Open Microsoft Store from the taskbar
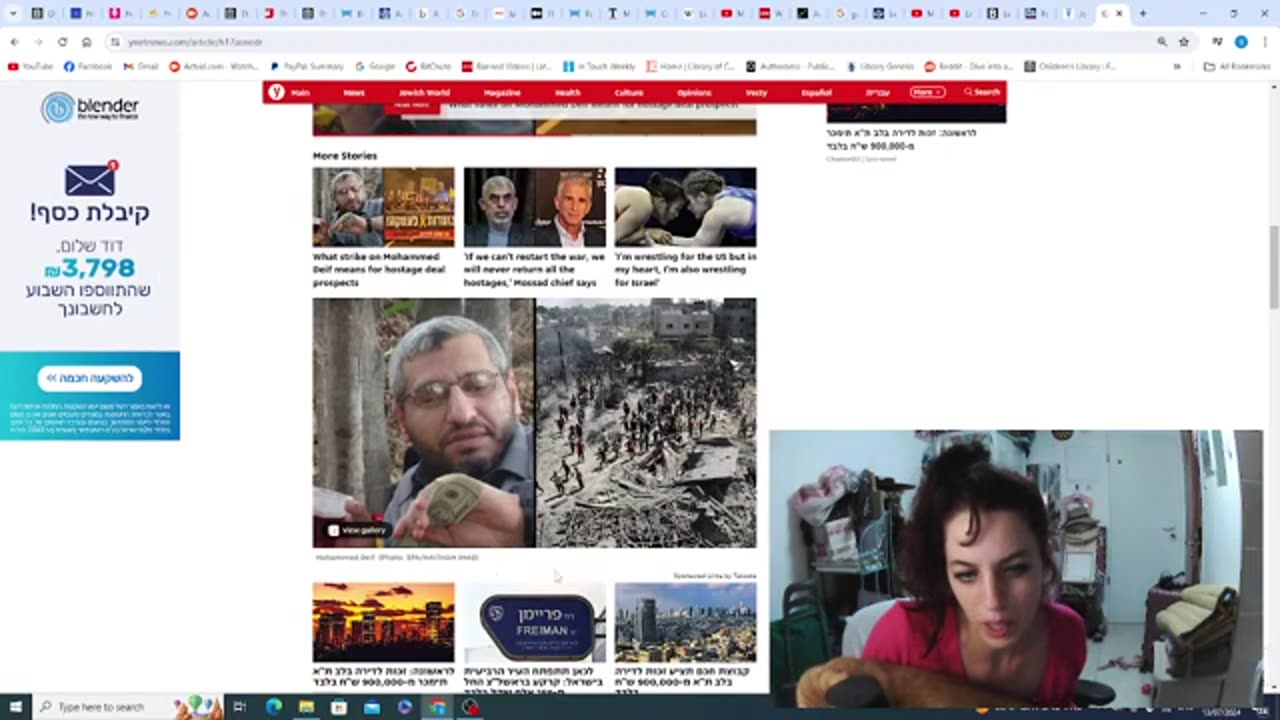This screenshot has width=1280, height=720. [x=339, y=707]
